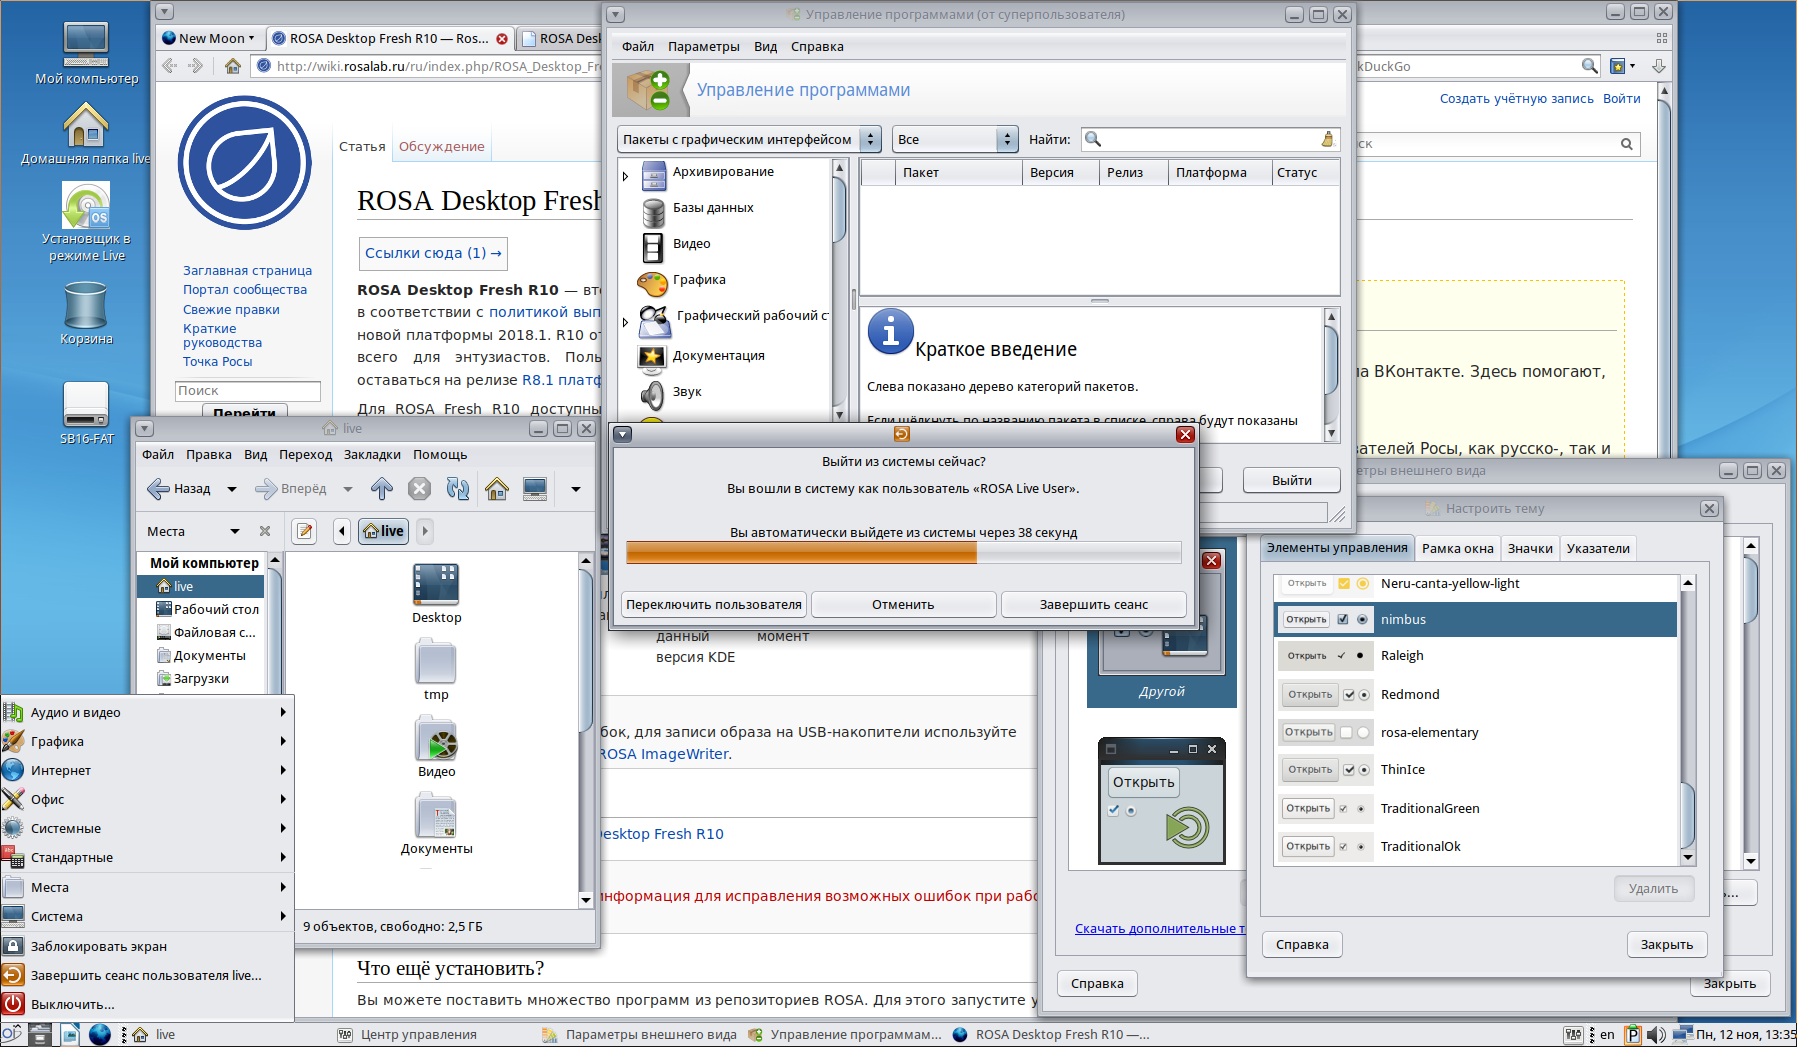Switch to the Значки tab in theme dialog

click(x=1530, y=548)
